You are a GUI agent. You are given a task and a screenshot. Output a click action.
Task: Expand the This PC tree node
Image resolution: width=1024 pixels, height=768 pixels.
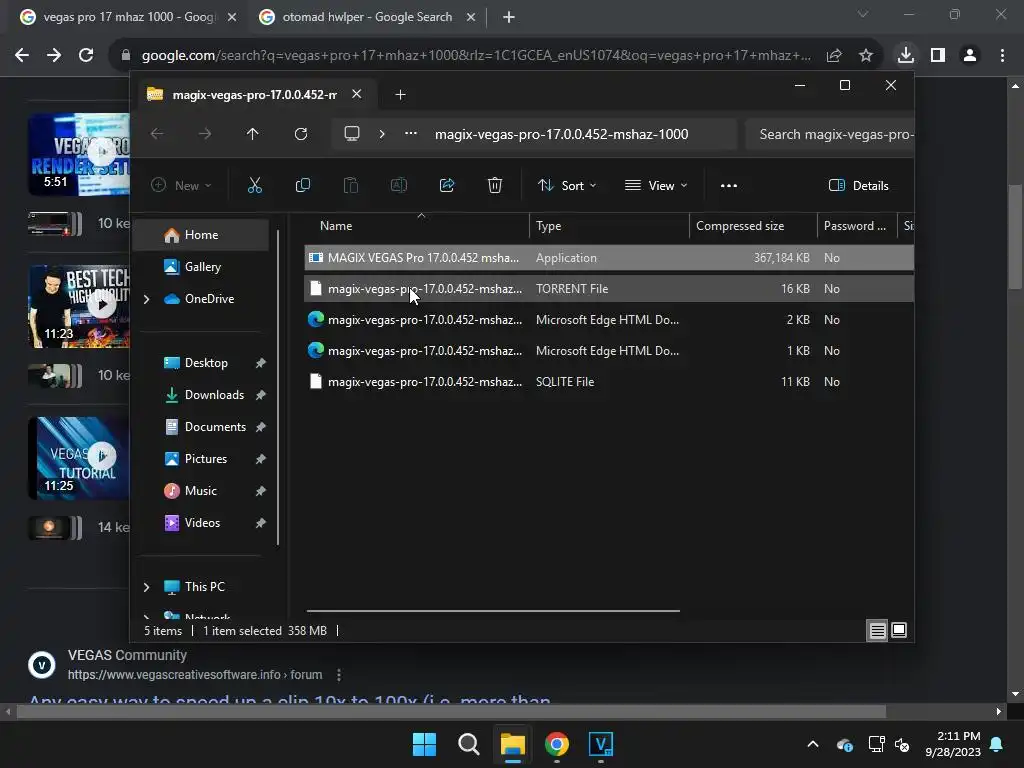coord(146,587)
